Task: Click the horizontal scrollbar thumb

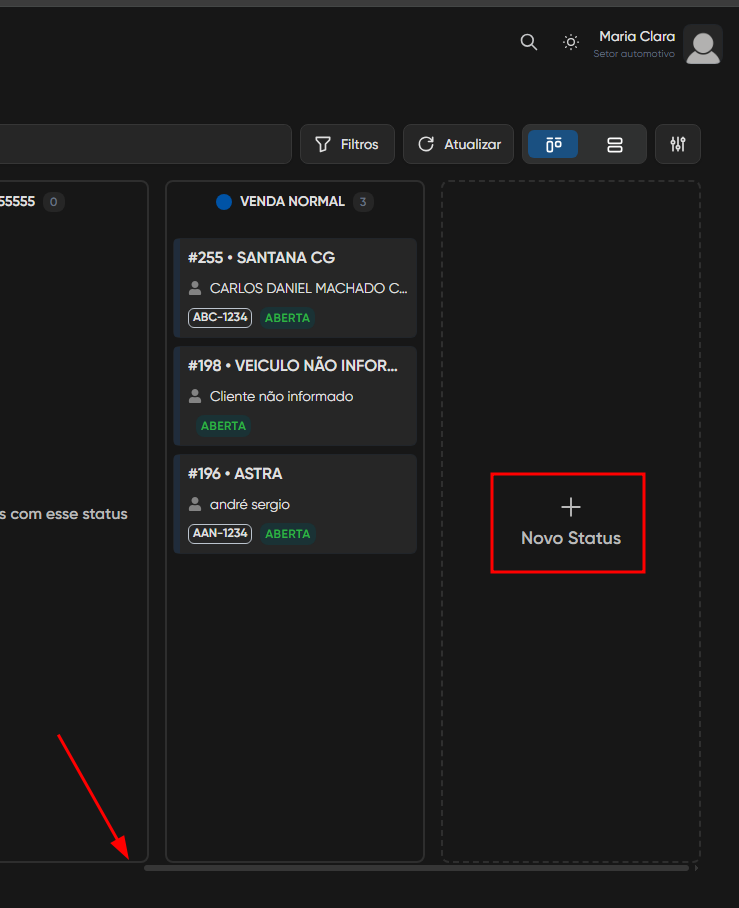Action: [416, 868]
